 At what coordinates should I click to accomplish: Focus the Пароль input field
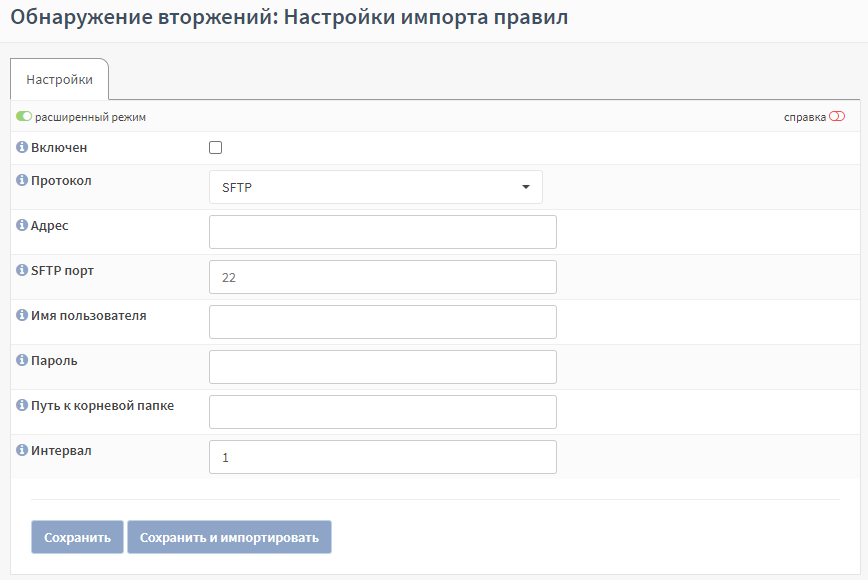click(383, 367)
